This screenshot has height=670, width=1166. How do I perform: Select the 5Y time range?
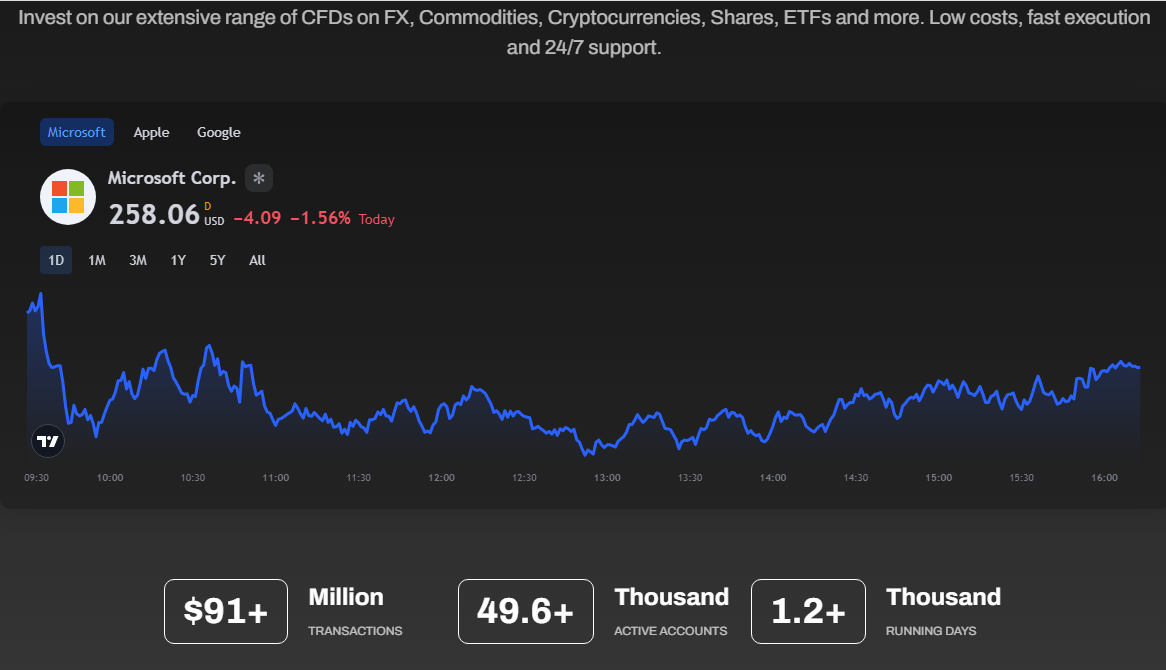(217, 260)
